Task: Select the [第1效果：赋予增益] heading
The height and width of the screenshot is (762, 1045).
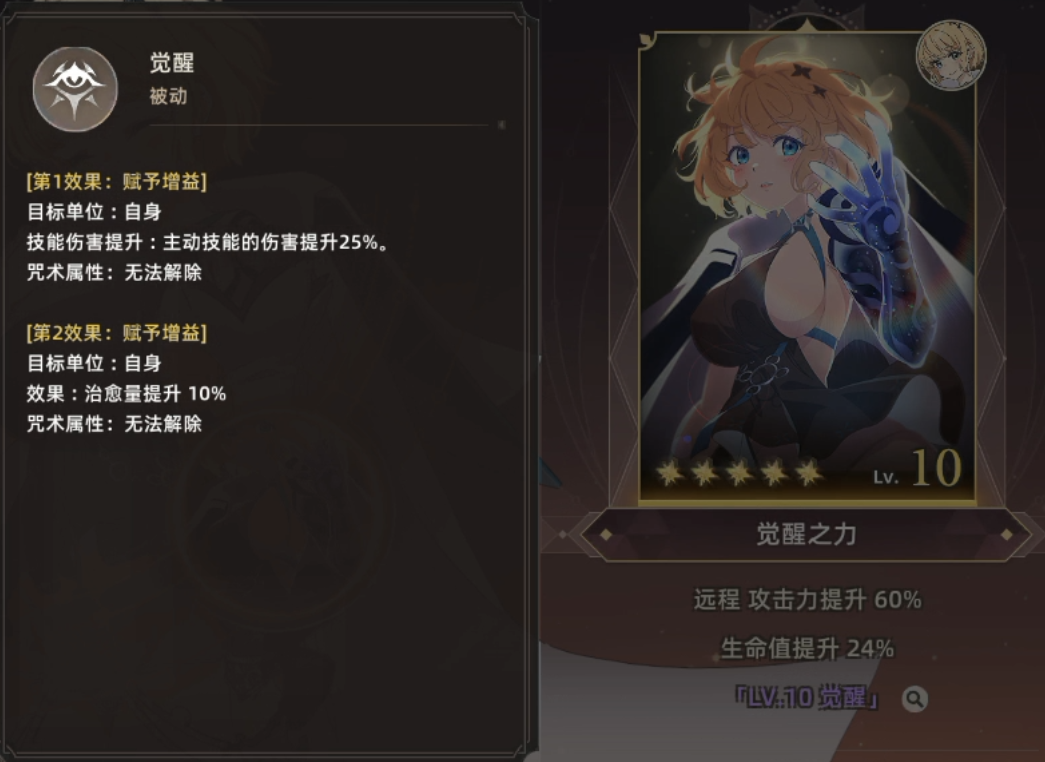Action: pos(117,181)
